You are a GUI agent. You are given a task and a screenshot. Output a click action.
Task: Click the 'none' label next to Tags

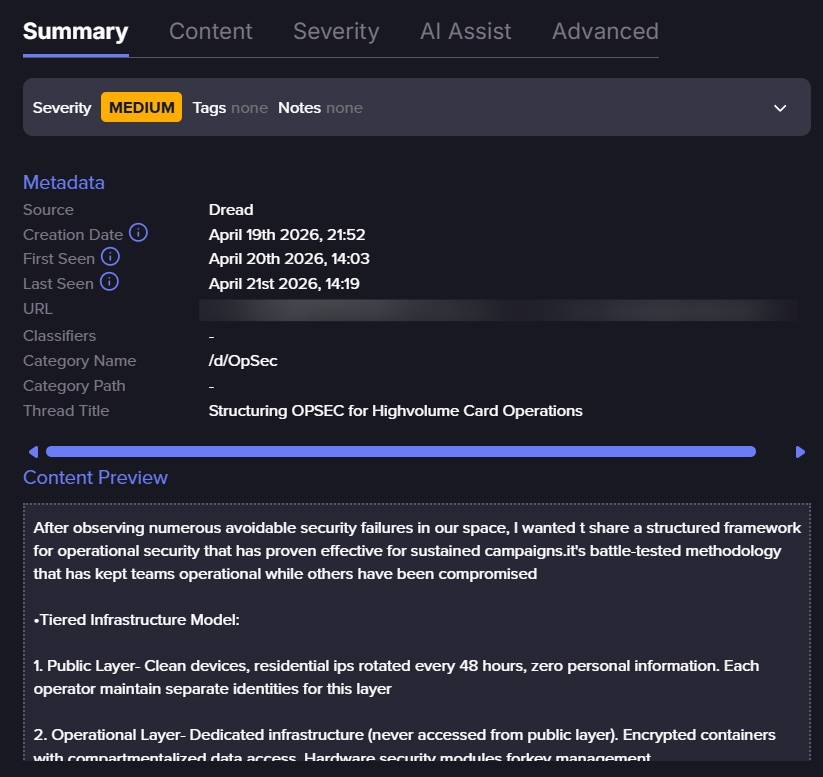coord(249,107)
